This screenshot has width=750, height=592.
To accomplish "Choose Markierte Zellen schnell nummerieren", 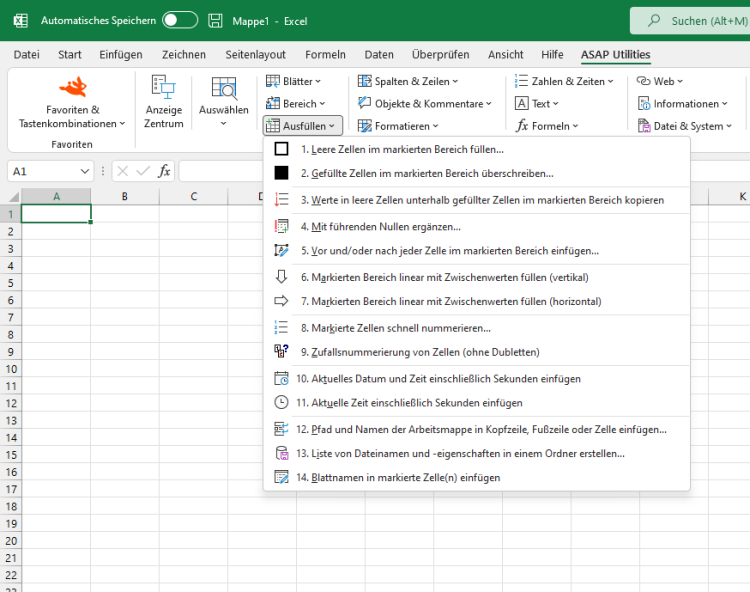I will (x=476, y=328).
